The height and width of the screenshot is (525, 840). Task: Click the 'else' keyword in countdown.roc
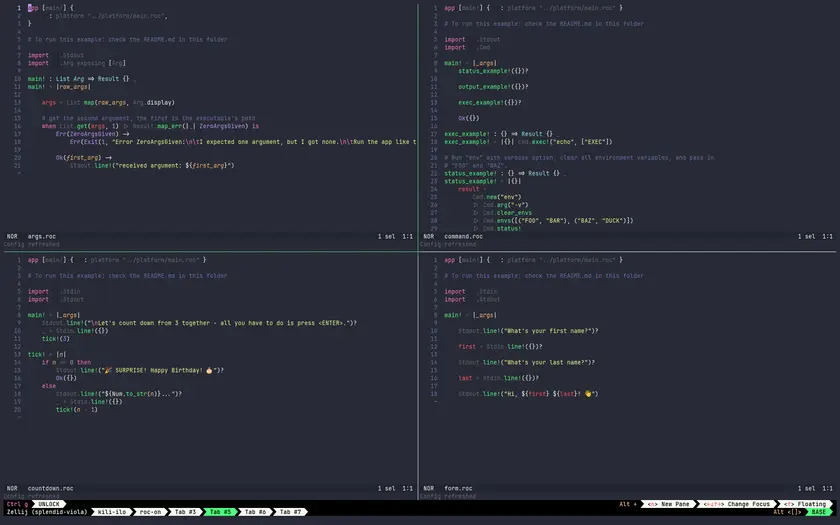(49, 386)
